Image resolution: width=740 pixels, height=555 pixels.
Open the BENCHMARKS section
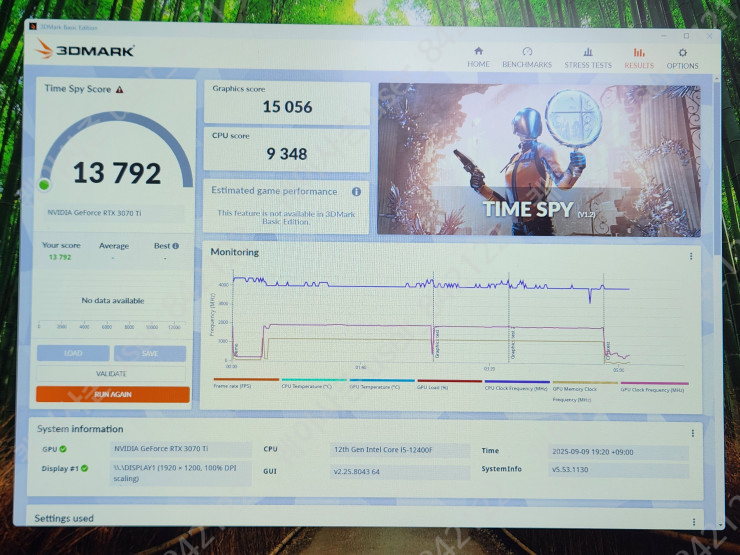click(527, 58)
